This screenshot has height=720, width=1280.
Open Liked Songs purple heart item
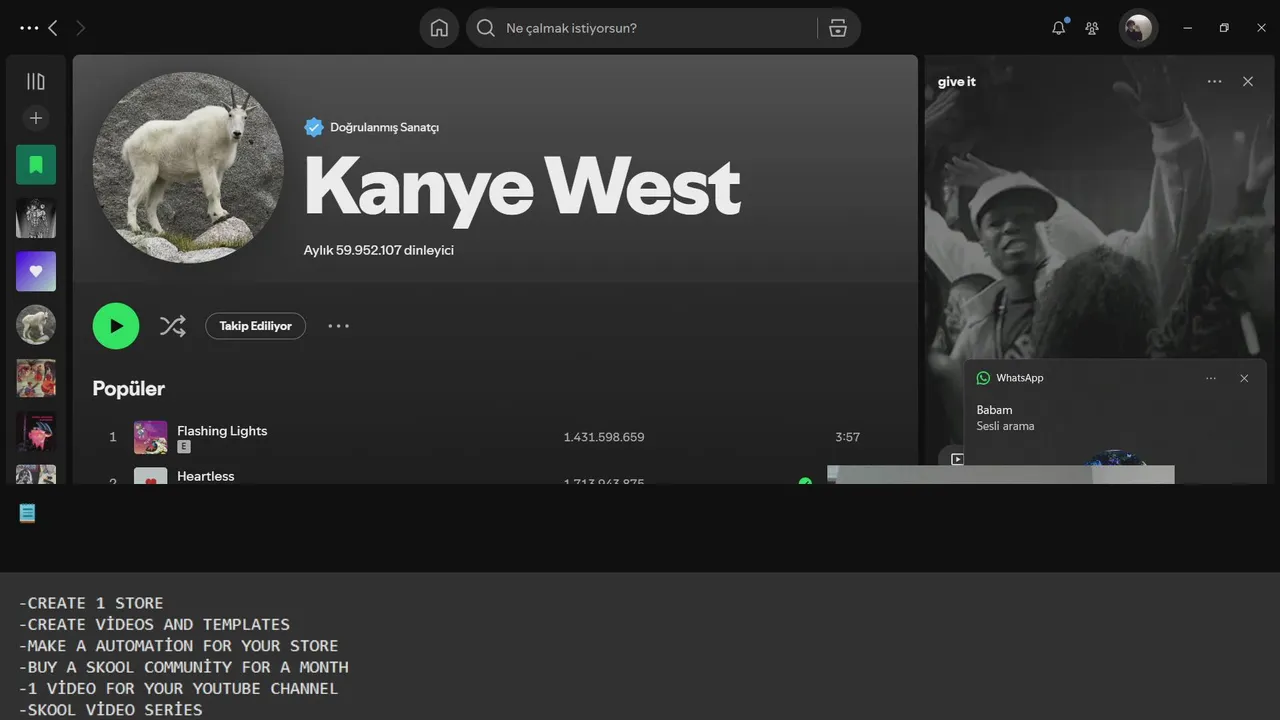pos(36,271)
